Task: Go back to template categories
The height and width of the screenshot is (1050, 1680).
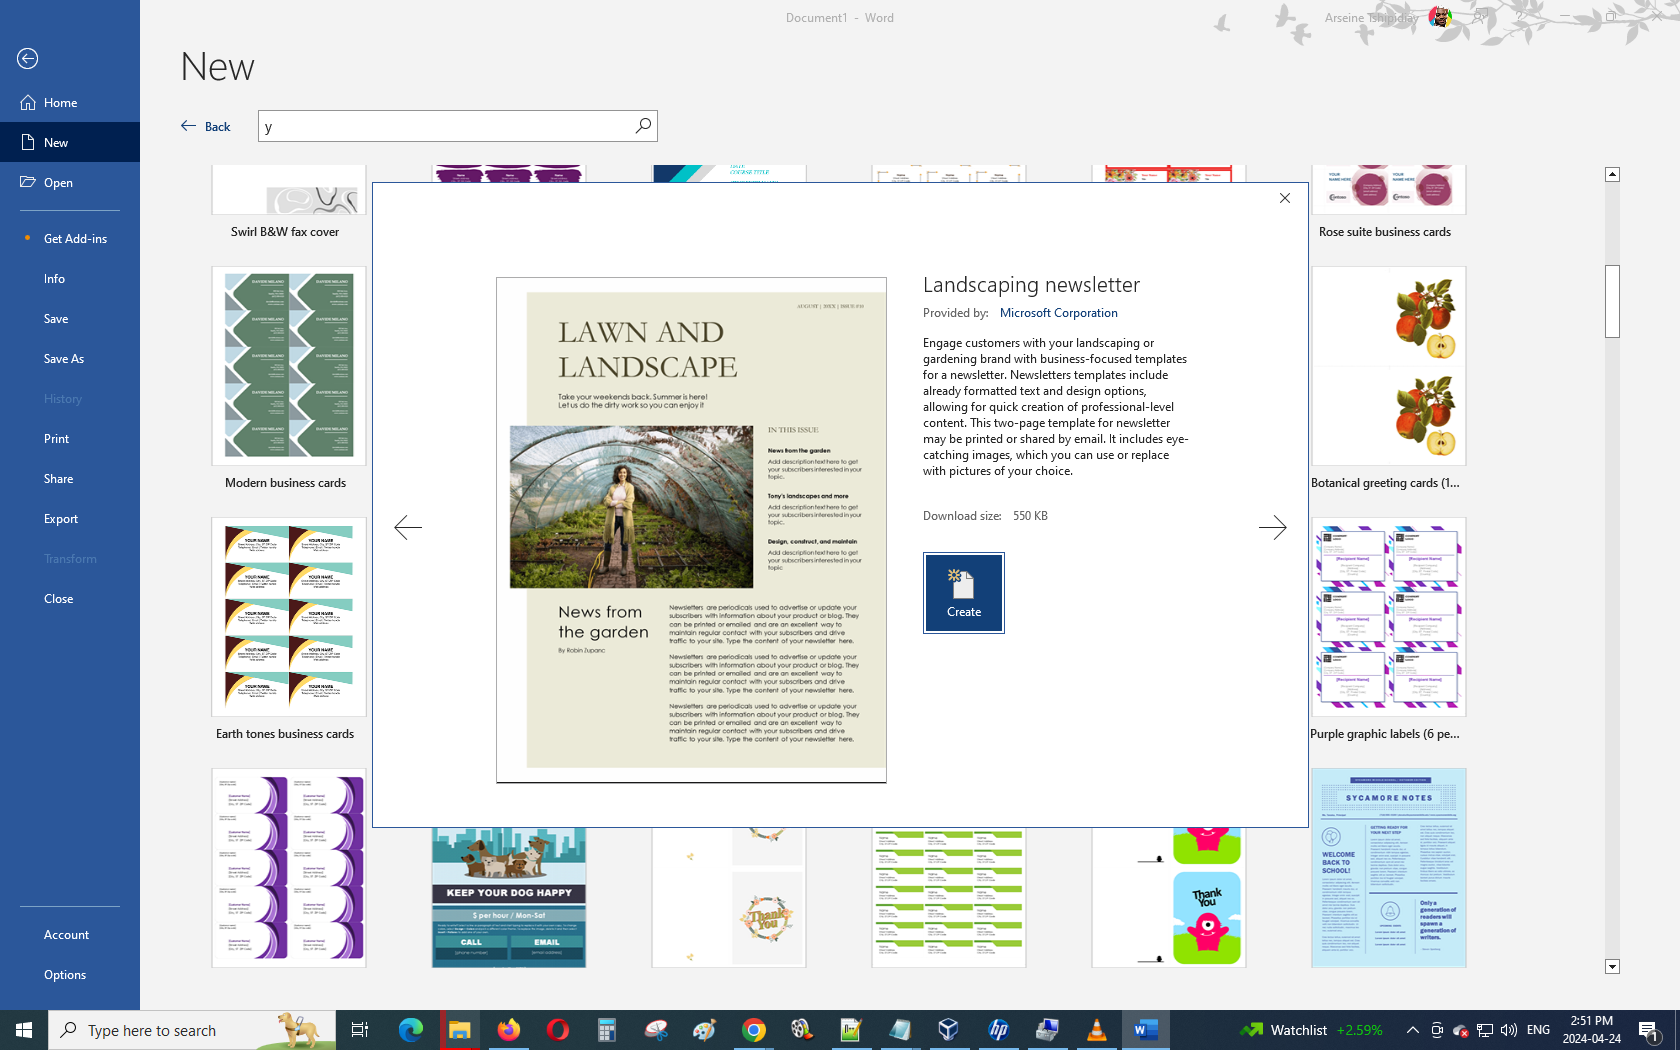Action: [206, 126]
